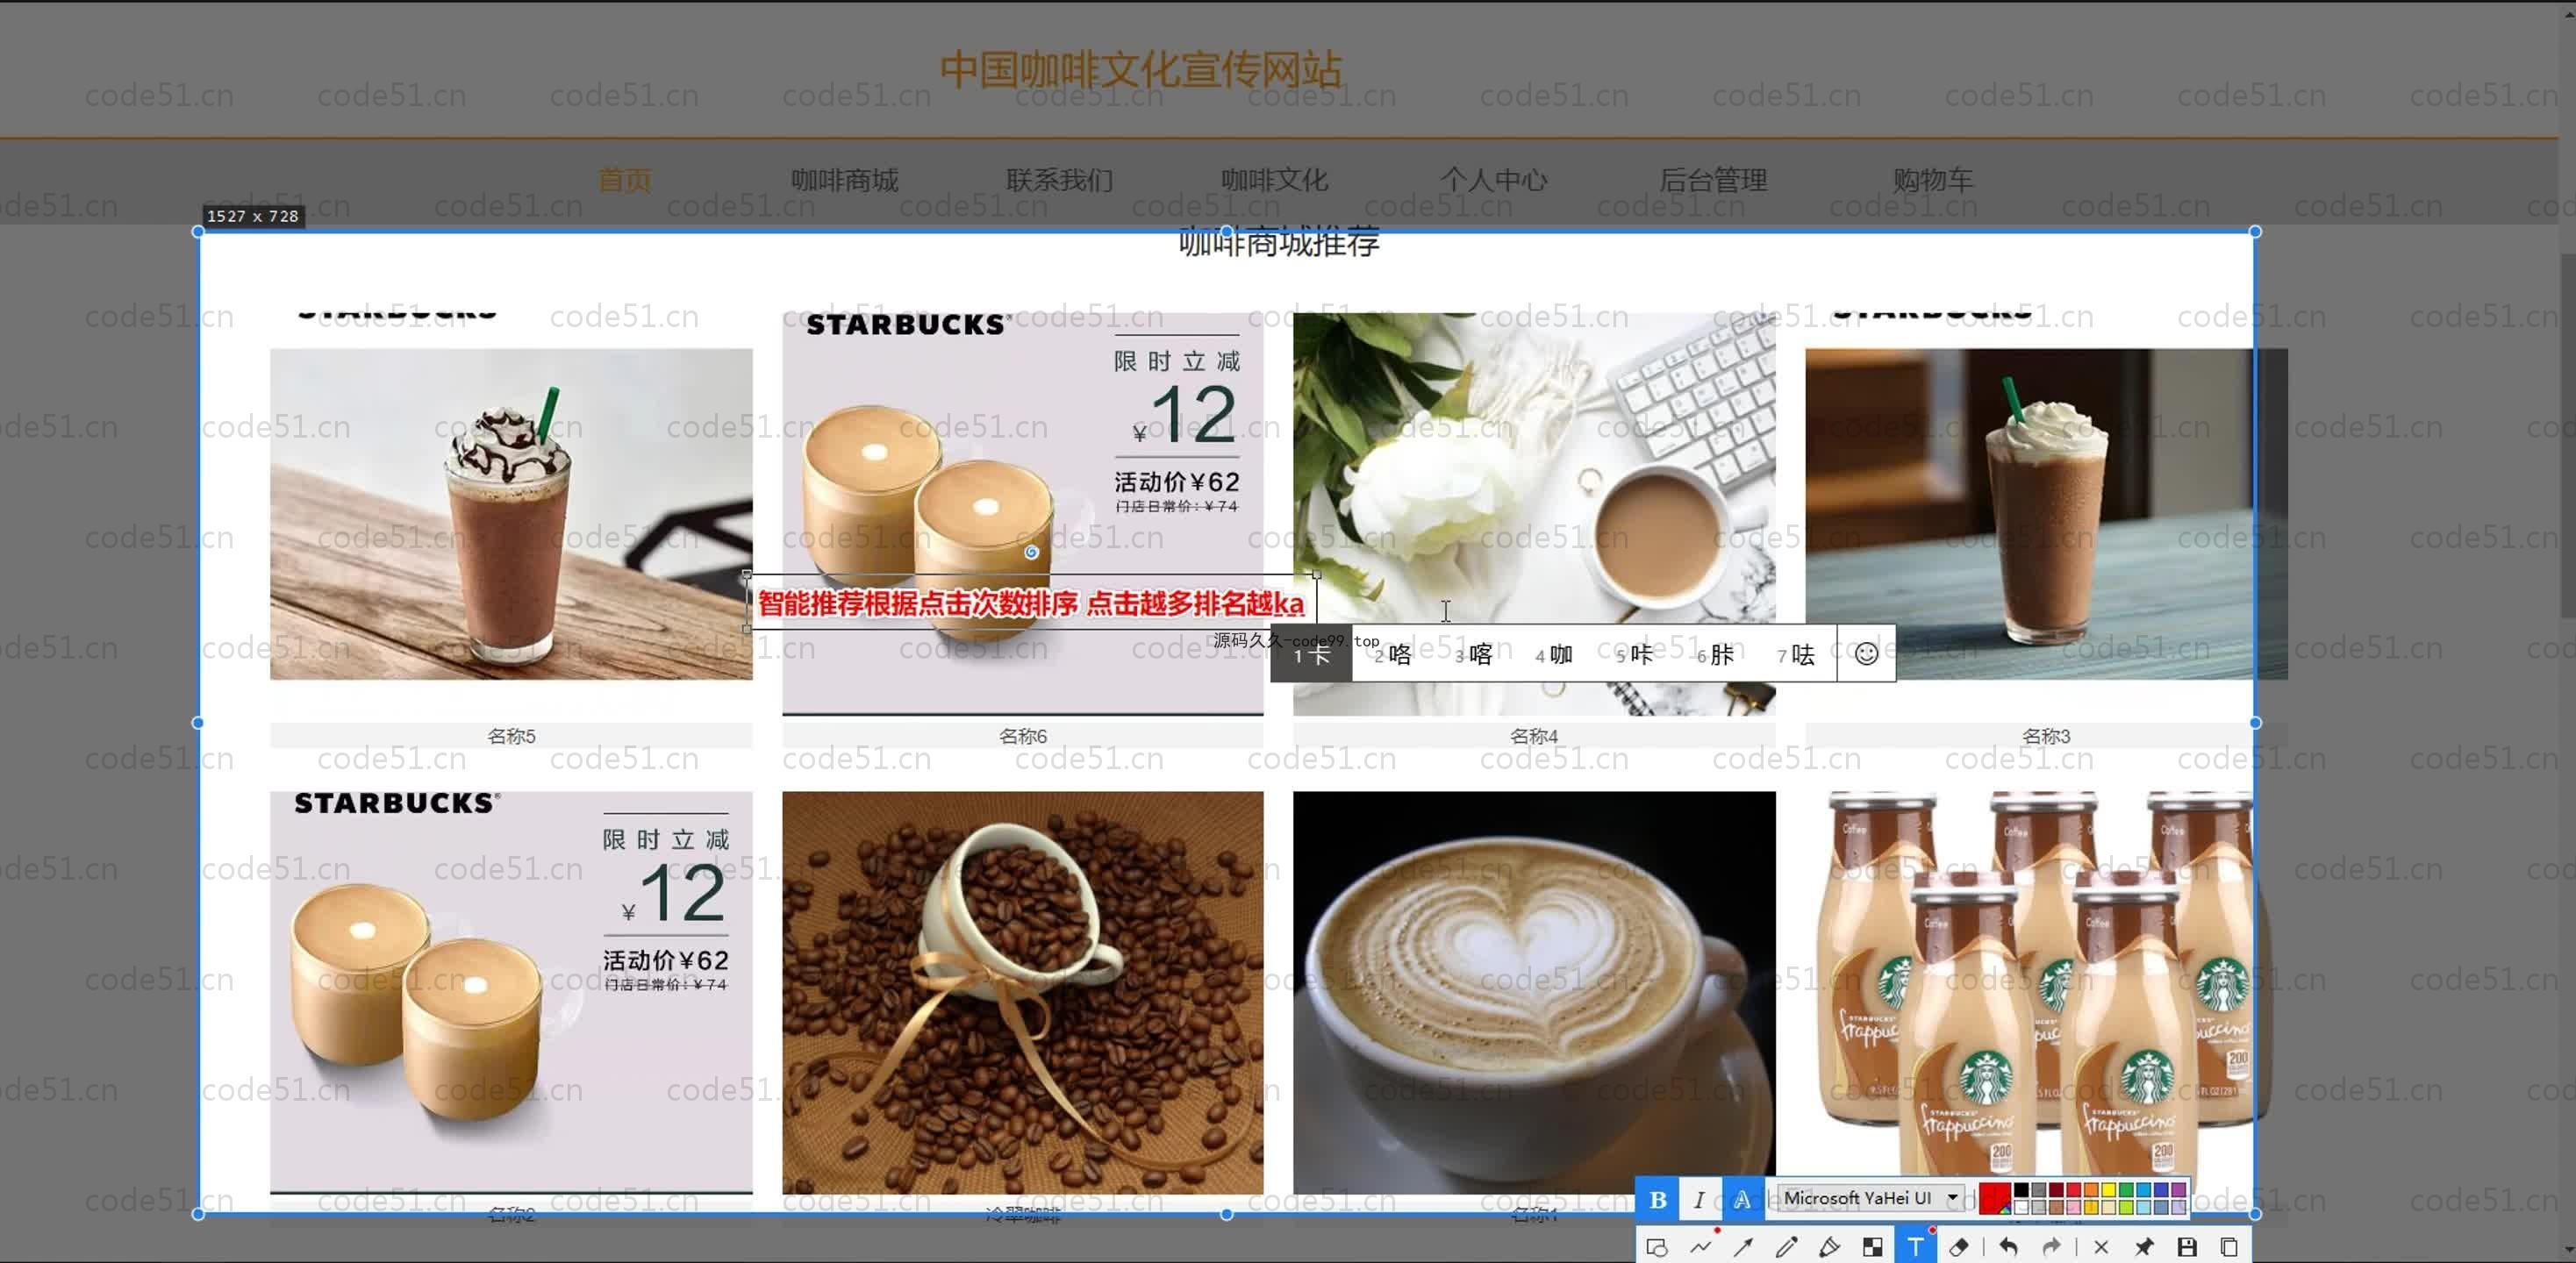The height and width of the screenshot is (1263, 2576).
Task: Open the emoji panel in IME bar
Action: (x=1866, y=654)
